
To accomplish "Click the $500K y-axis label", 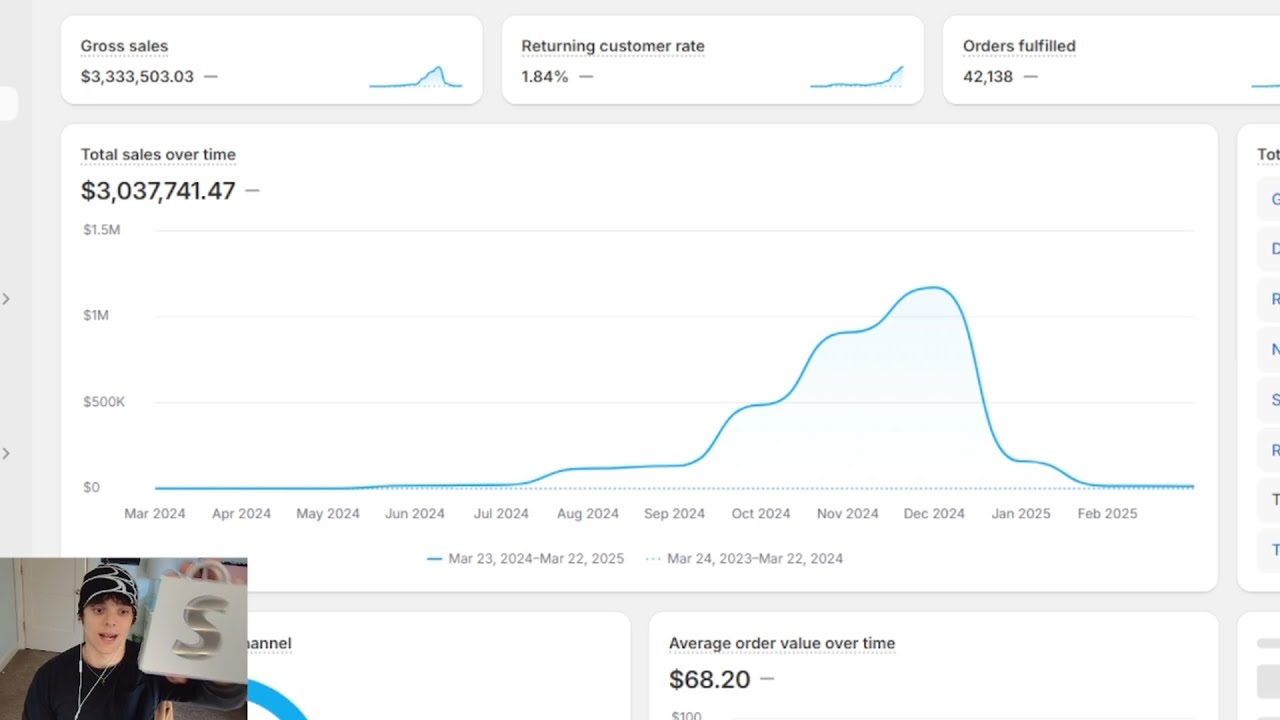I will coord(104,401).
